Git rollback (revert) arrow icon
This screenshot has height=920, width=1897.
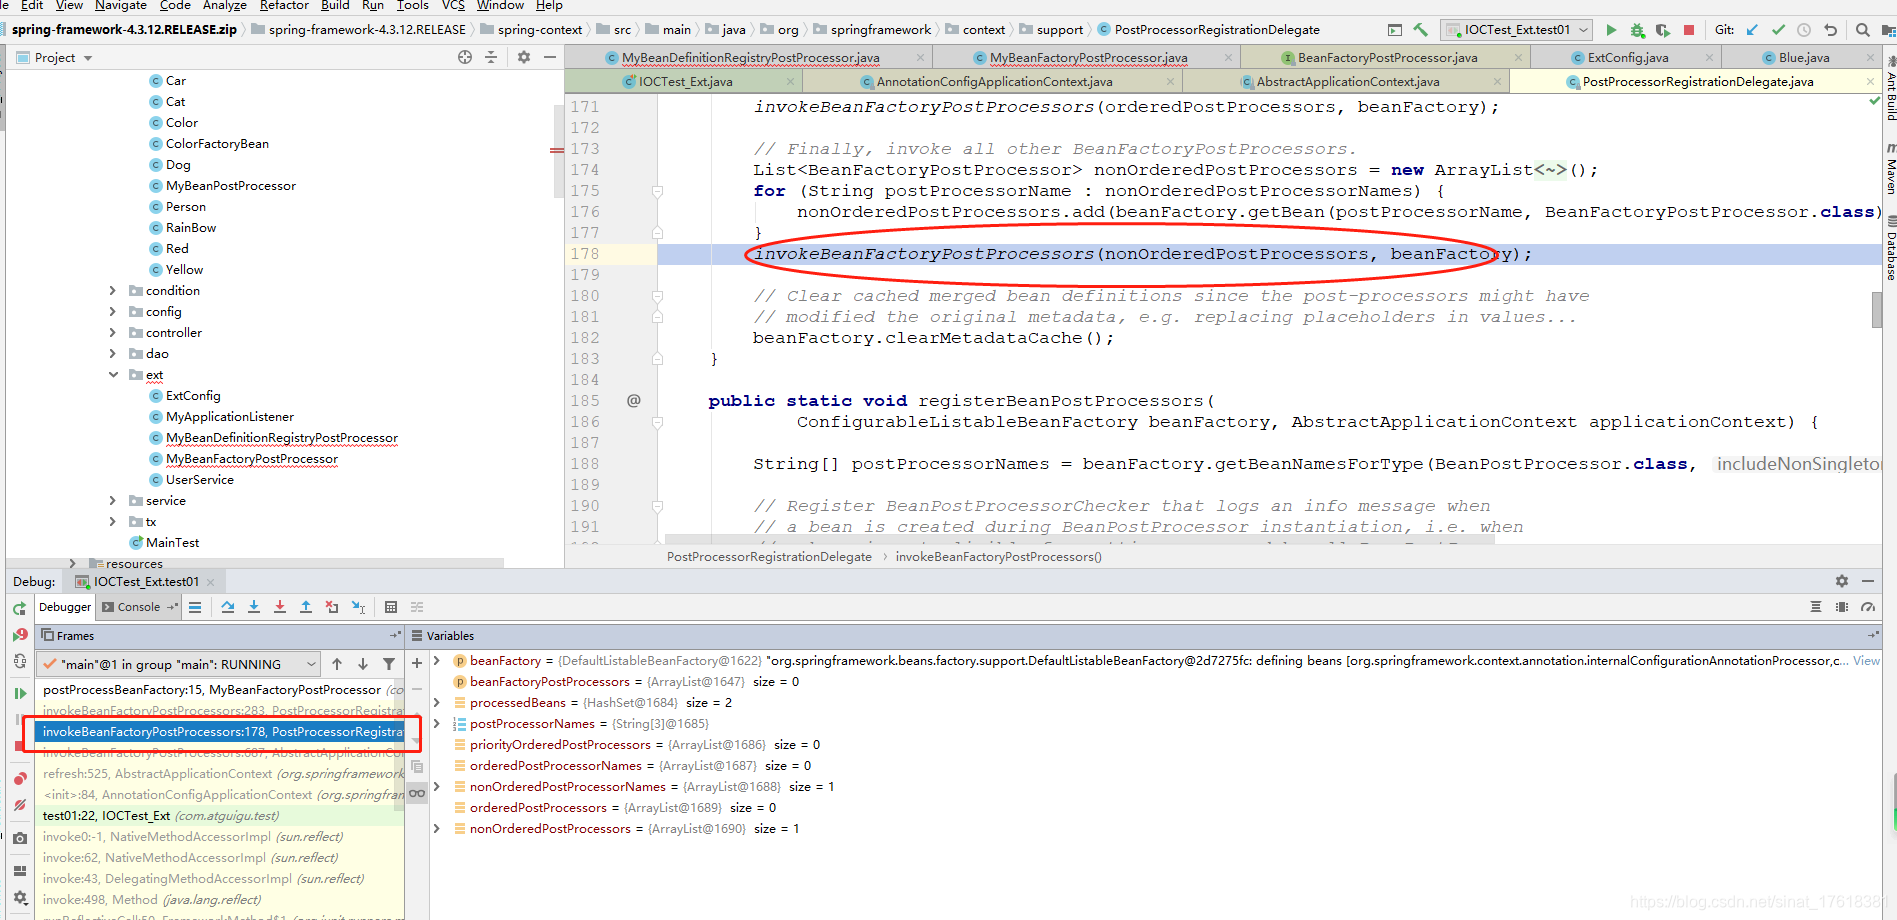(1830, 30)
